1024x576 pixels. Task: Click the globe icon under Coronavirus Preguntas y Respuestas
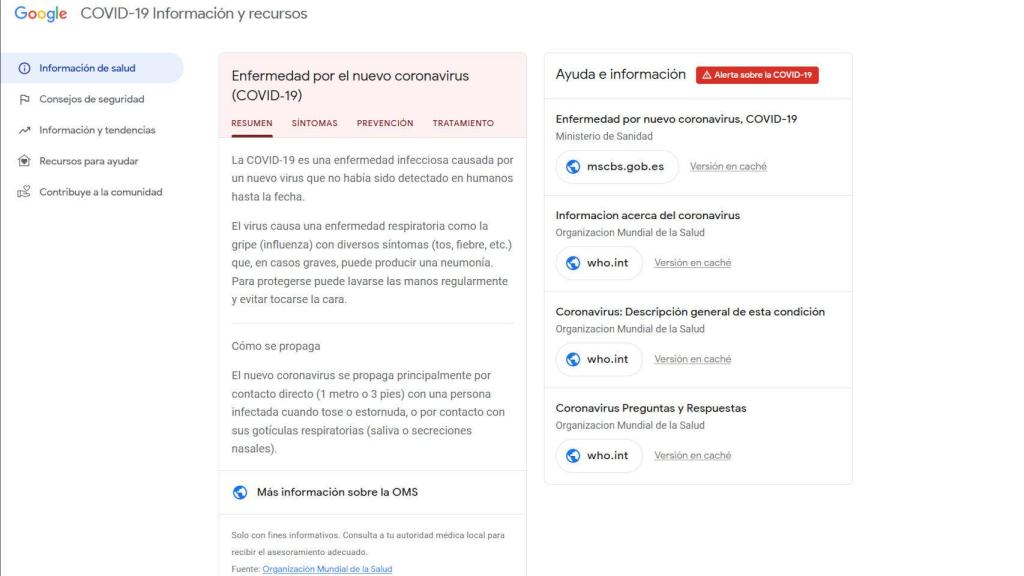click(573, 455)
